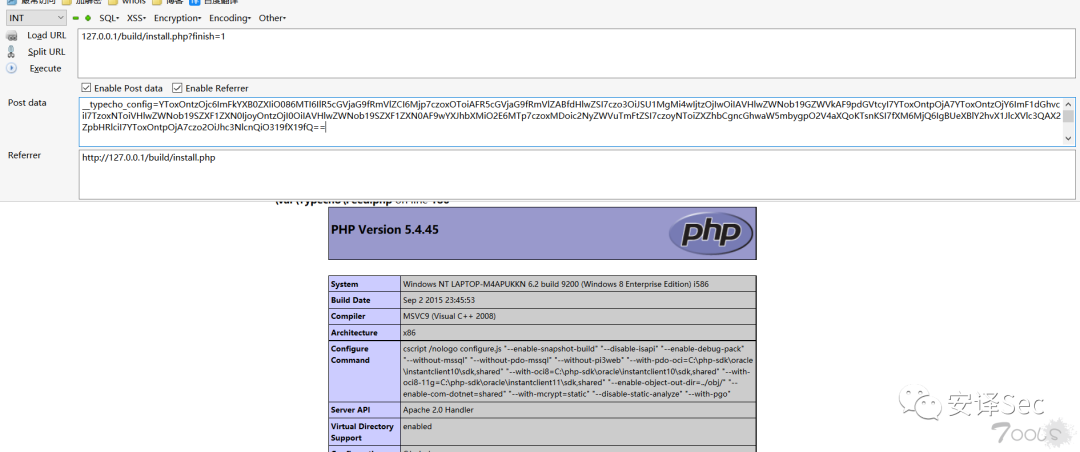
Task: Open the Encoding menu
Action: click(x=230, y=18)
